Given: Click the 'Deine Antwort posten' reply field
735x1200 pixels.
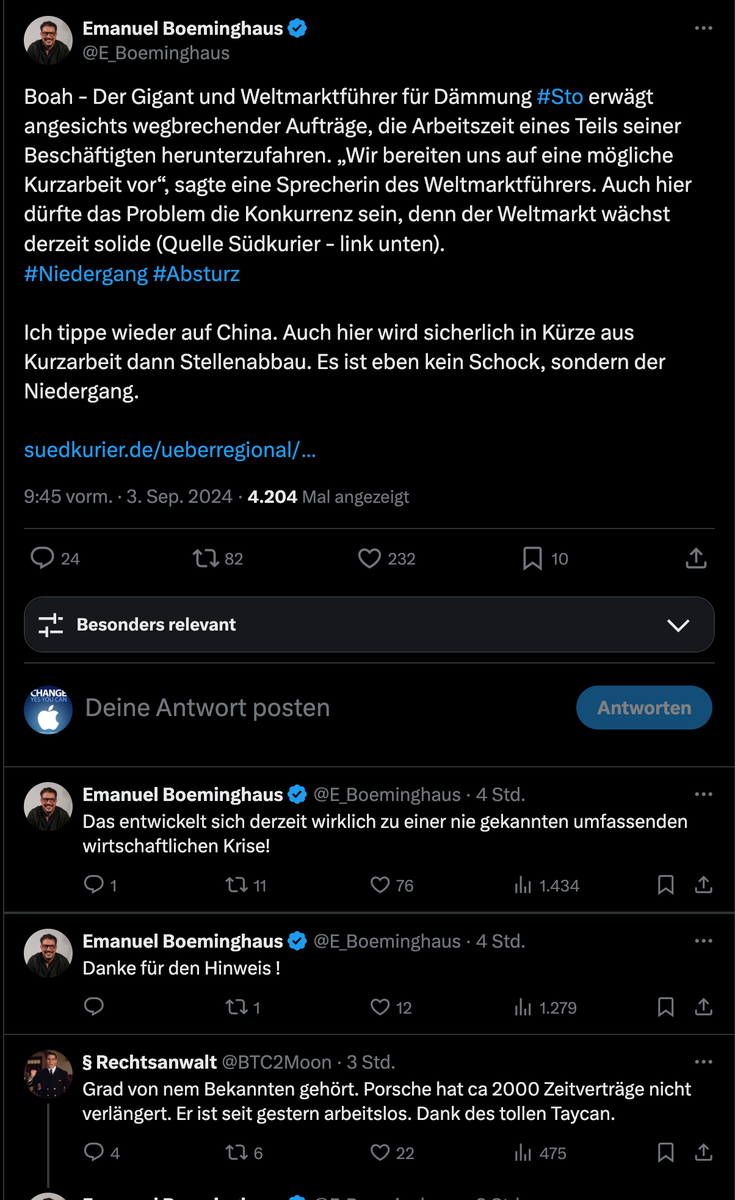Looking at the screenshot, I should tap(208, 708).
